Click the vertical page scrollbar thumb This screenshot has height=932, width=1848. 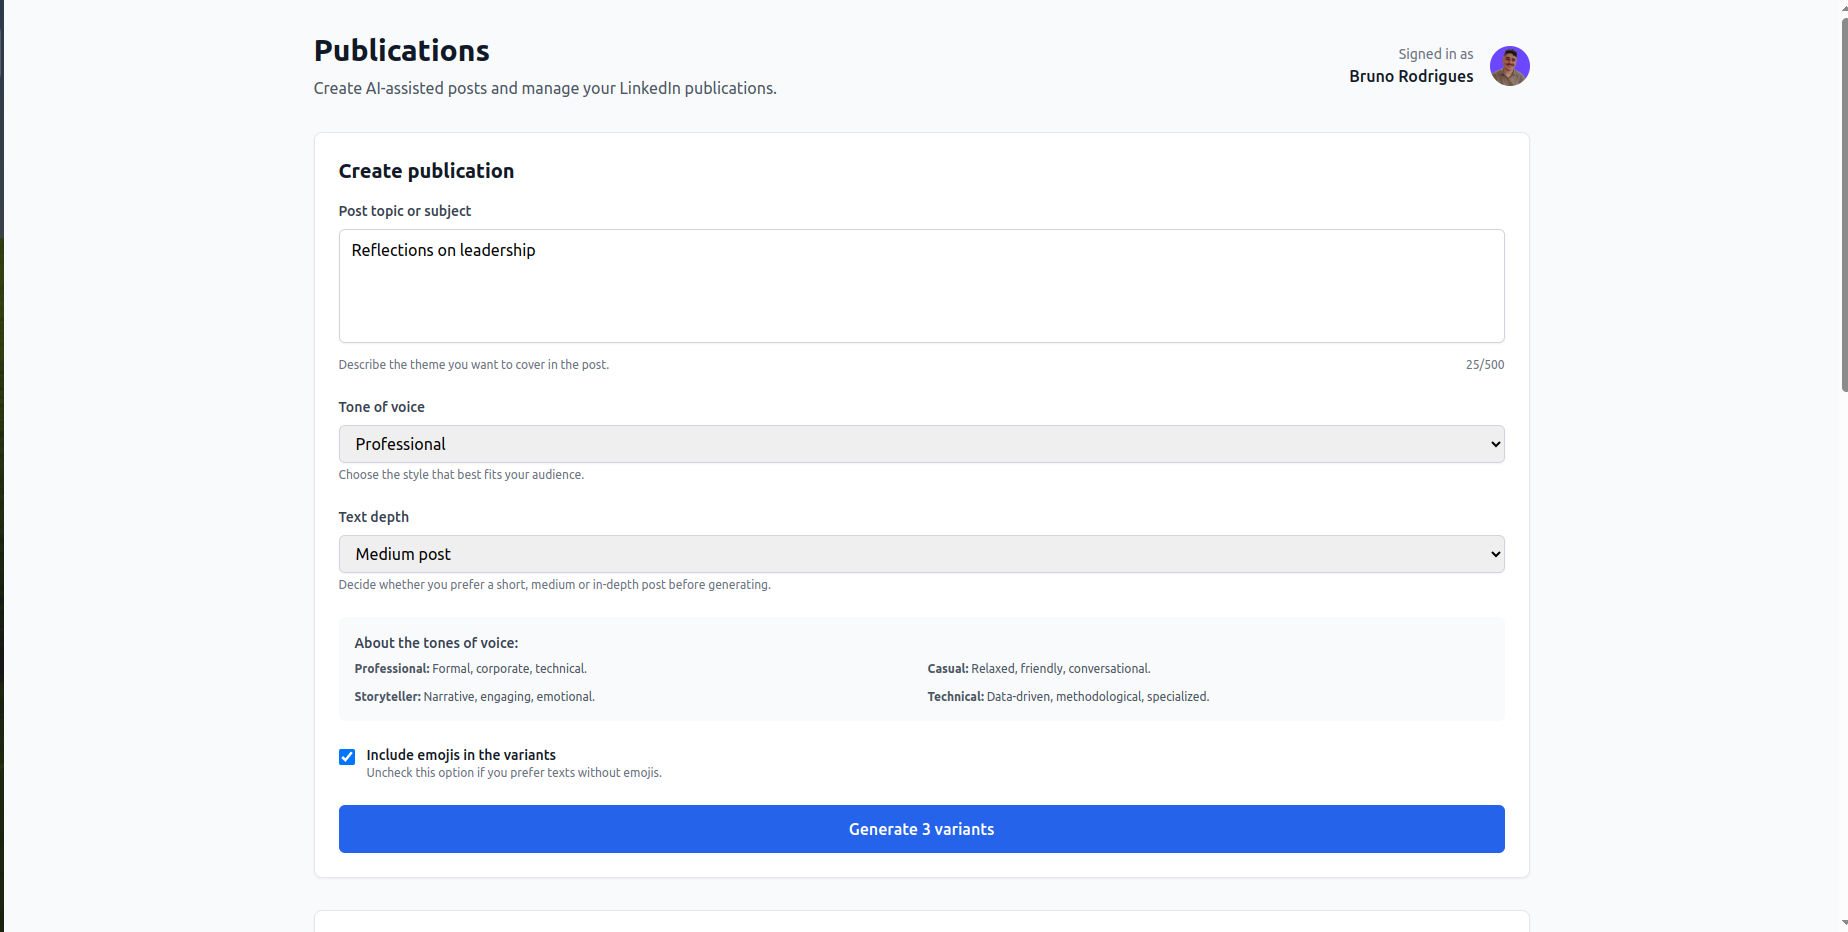click(x=1843, y=200)
